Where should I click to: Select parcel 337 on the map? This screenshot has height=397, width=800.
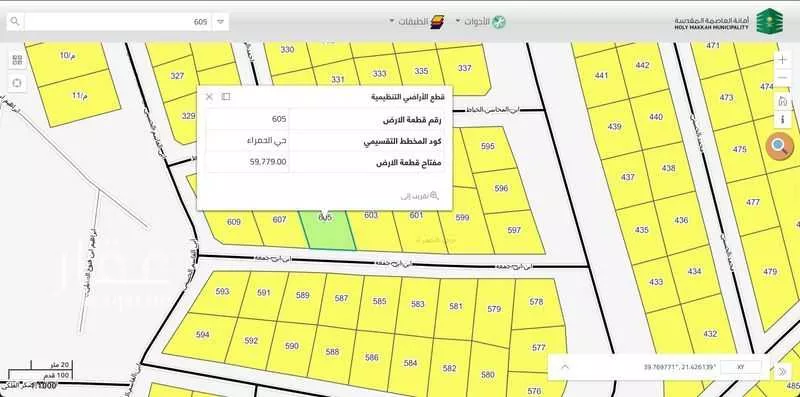[x=465, y=68]
